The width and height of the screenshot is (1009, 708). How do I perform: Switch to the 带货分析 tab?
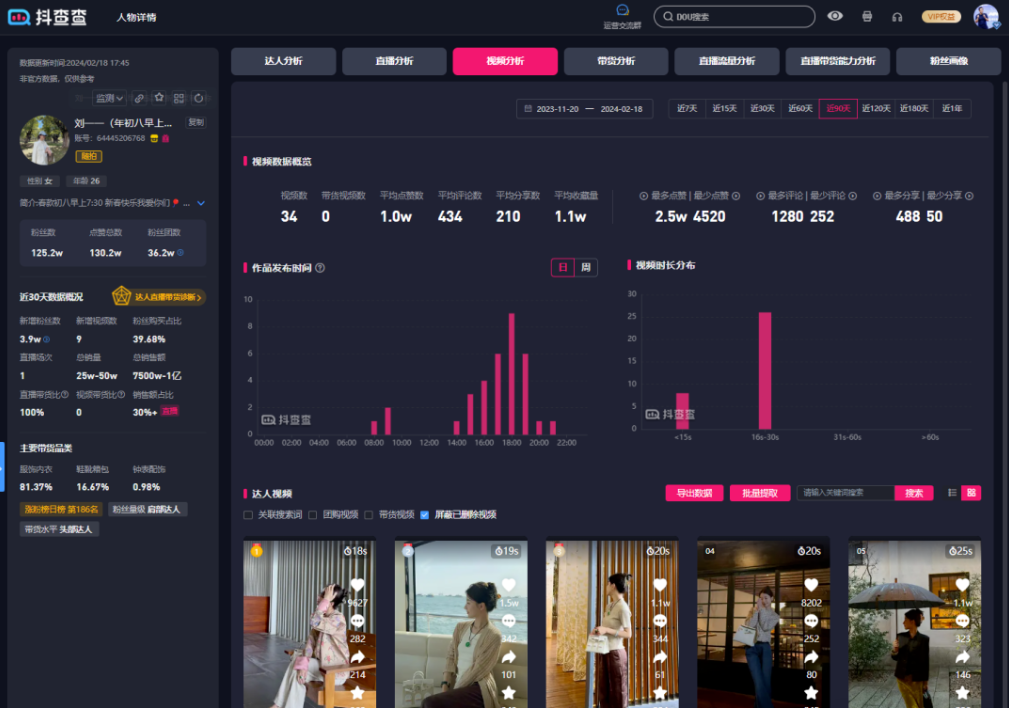tap(616, 61)
